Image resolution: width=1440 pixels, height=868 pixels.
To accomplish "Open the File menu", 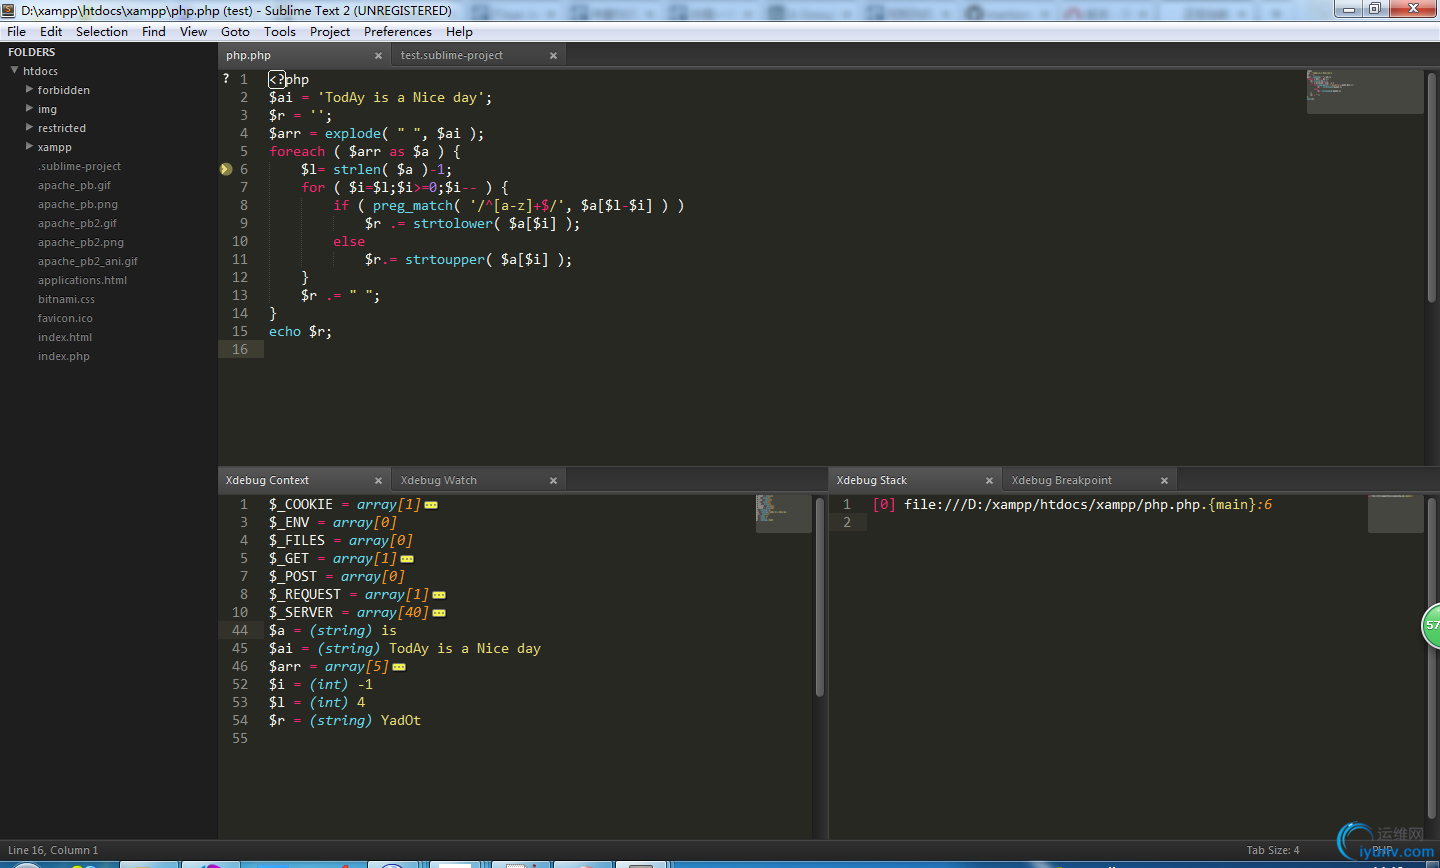I will pyautogui.click(x=16, y=32).
